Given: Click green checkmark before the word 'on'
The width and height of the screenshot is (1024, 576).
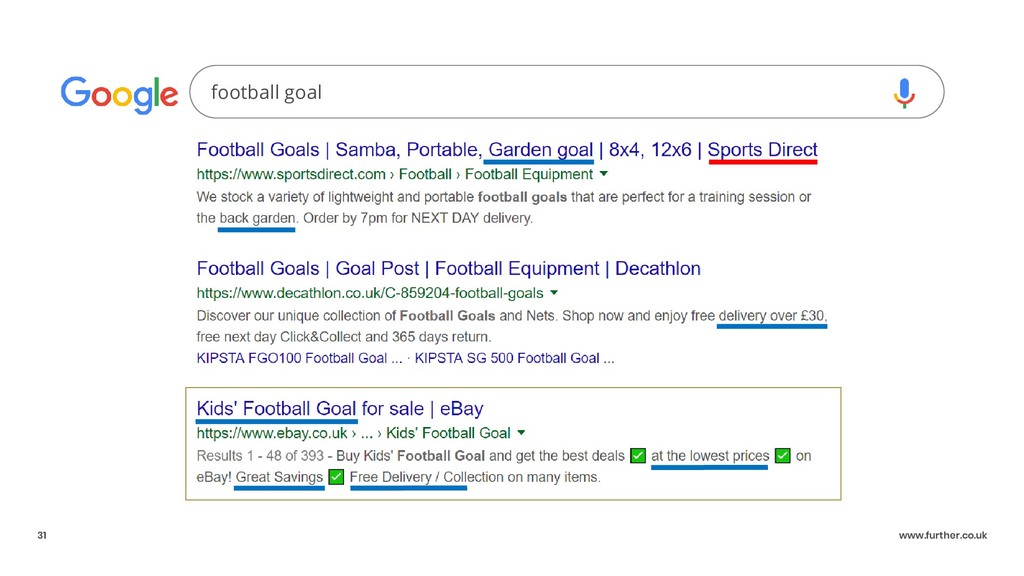Looking at the screenshot, I should 782,455.
